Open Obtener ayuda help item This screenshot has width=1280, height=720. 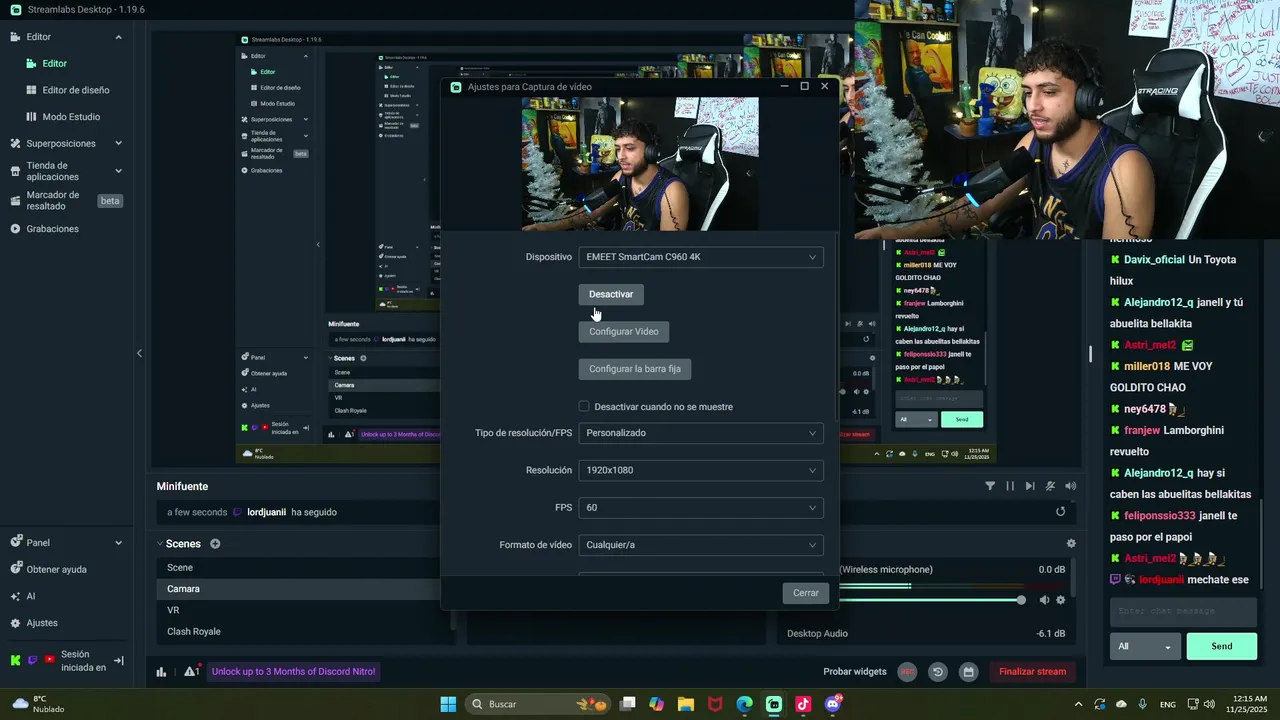56,569
